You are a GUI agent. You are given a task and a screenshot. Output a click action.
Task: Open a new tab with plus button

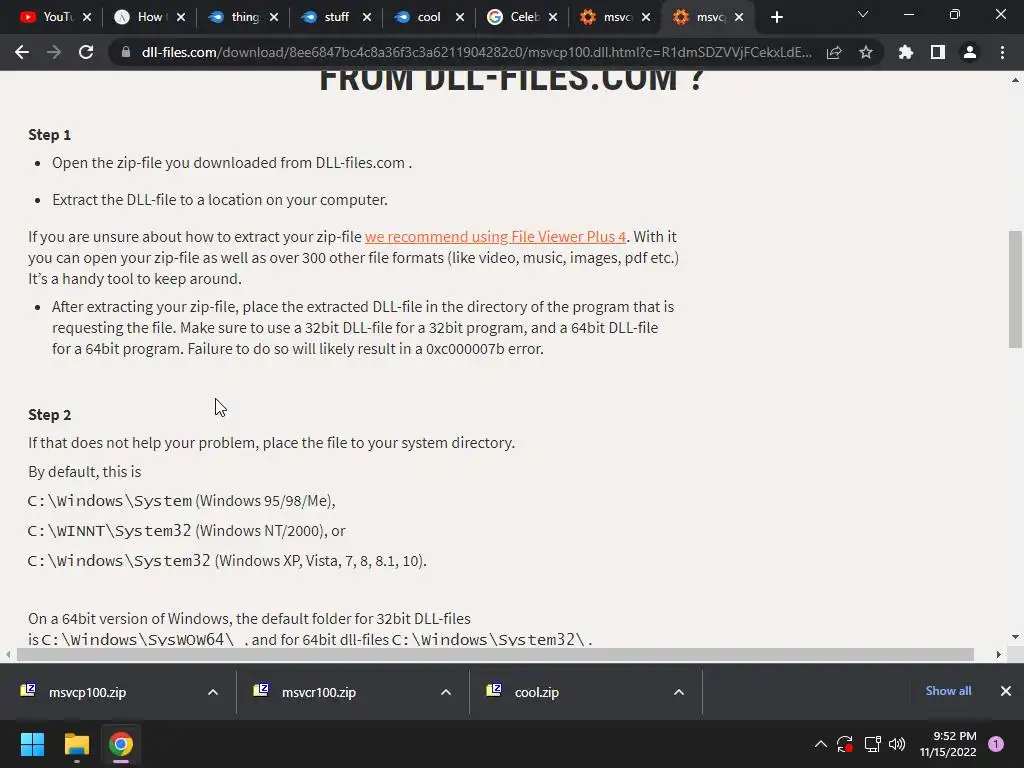pyautogui.click(x=776, y=17)
